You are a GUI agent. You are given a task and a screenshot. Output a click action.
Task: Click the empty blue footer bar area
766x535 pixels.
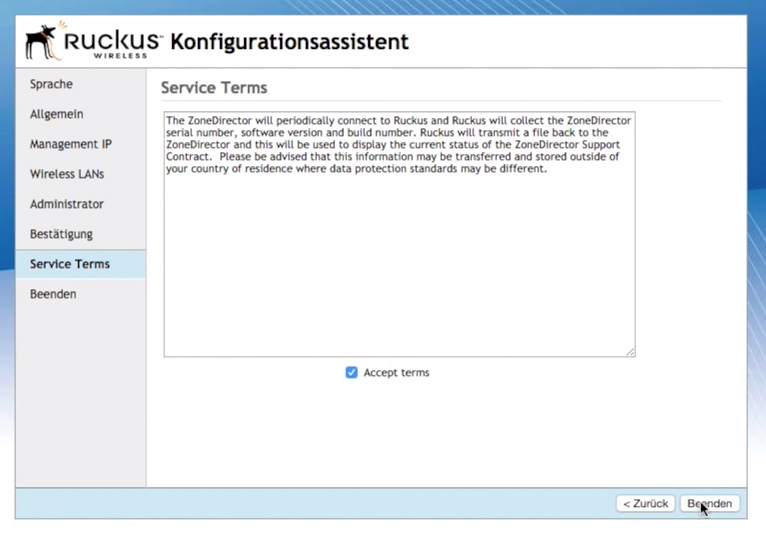coord(300,503)
